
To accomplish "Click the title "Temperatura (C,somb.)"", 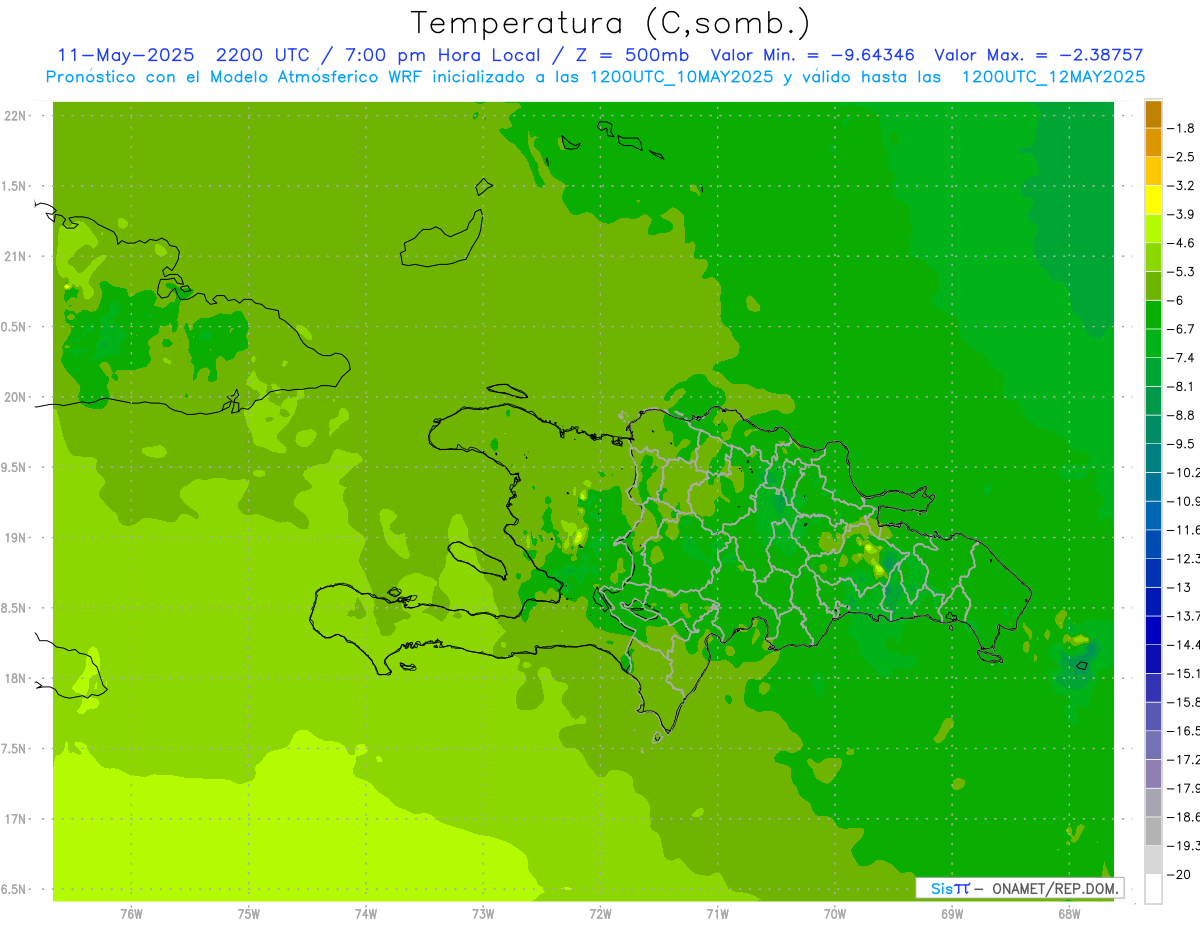I will coord(611,23).
